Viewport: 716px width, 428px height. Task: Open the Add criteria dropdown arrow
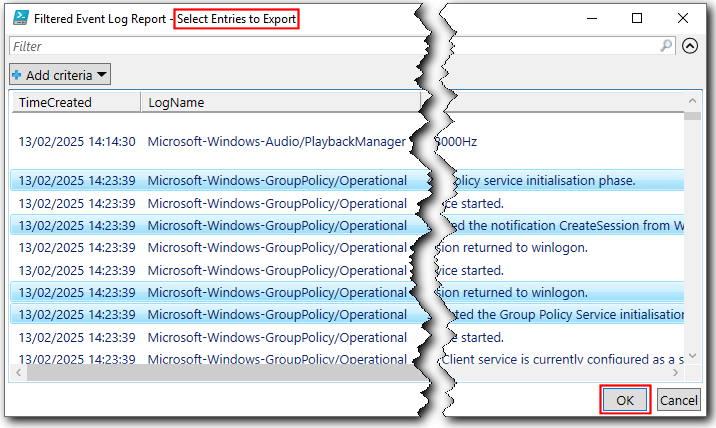[x=101, y=75]
